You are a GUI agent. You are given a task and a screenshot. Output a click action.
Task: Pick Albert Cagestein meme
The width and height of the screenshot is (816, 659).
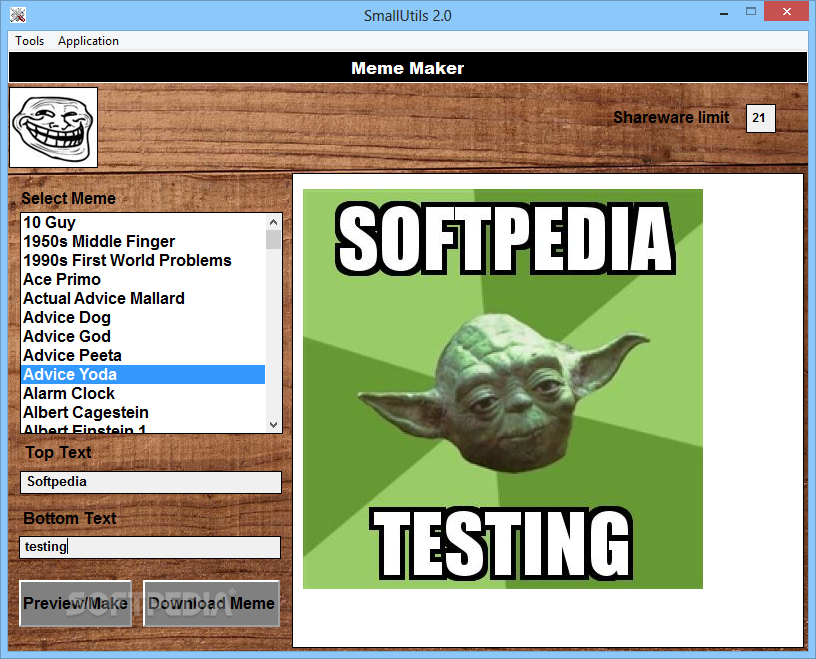[143, 412]
